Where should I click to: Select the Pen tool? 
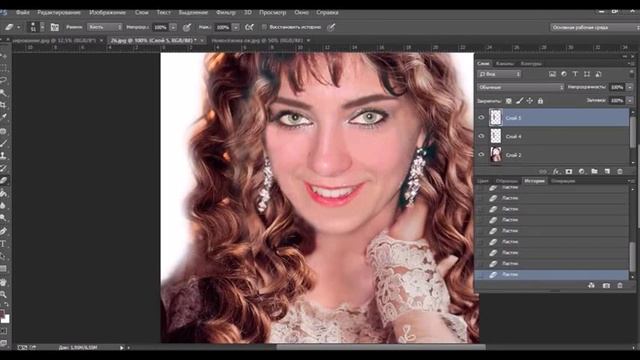3,231
